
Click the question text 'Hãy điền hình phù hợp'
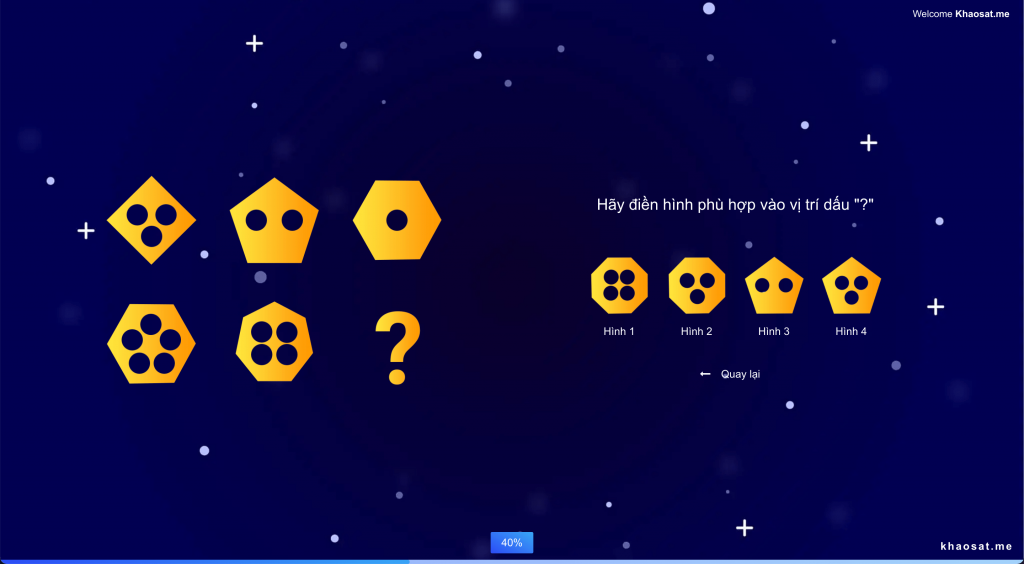coord(735,204)
